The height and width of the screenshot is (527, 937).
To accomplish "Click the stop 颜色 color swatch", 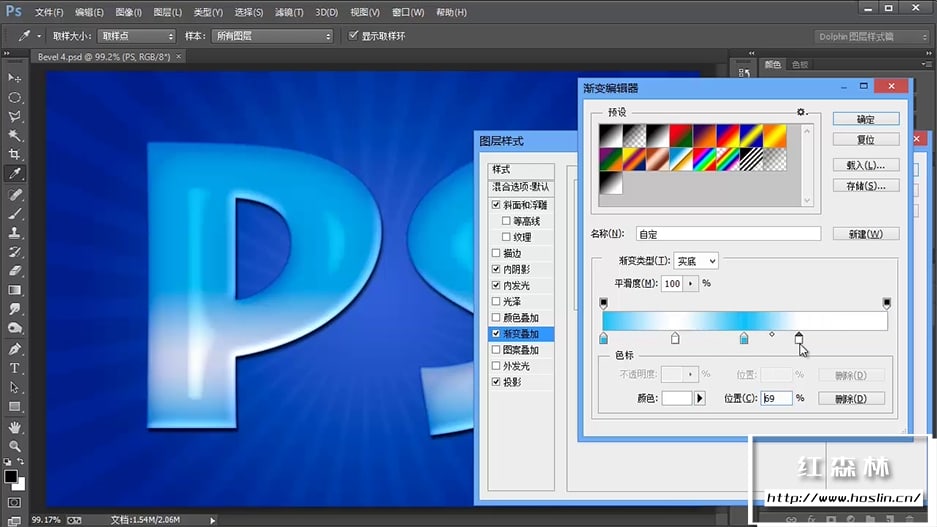I will (676, 398).
